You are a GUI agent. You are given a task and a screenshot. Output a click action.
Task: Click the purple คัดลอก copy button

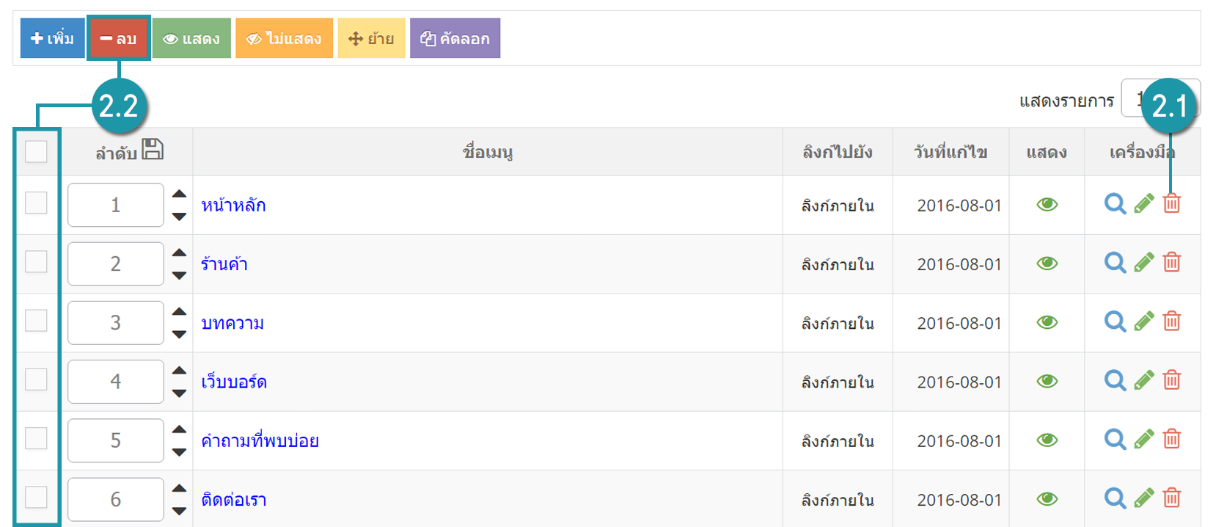[x=455, y=39]
